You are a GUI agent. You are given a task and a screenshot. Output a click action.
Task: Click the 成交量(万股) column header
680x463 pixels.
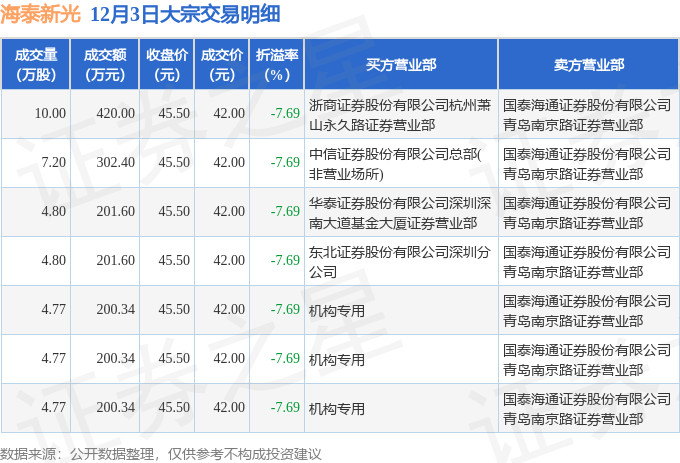click(36, 64)
